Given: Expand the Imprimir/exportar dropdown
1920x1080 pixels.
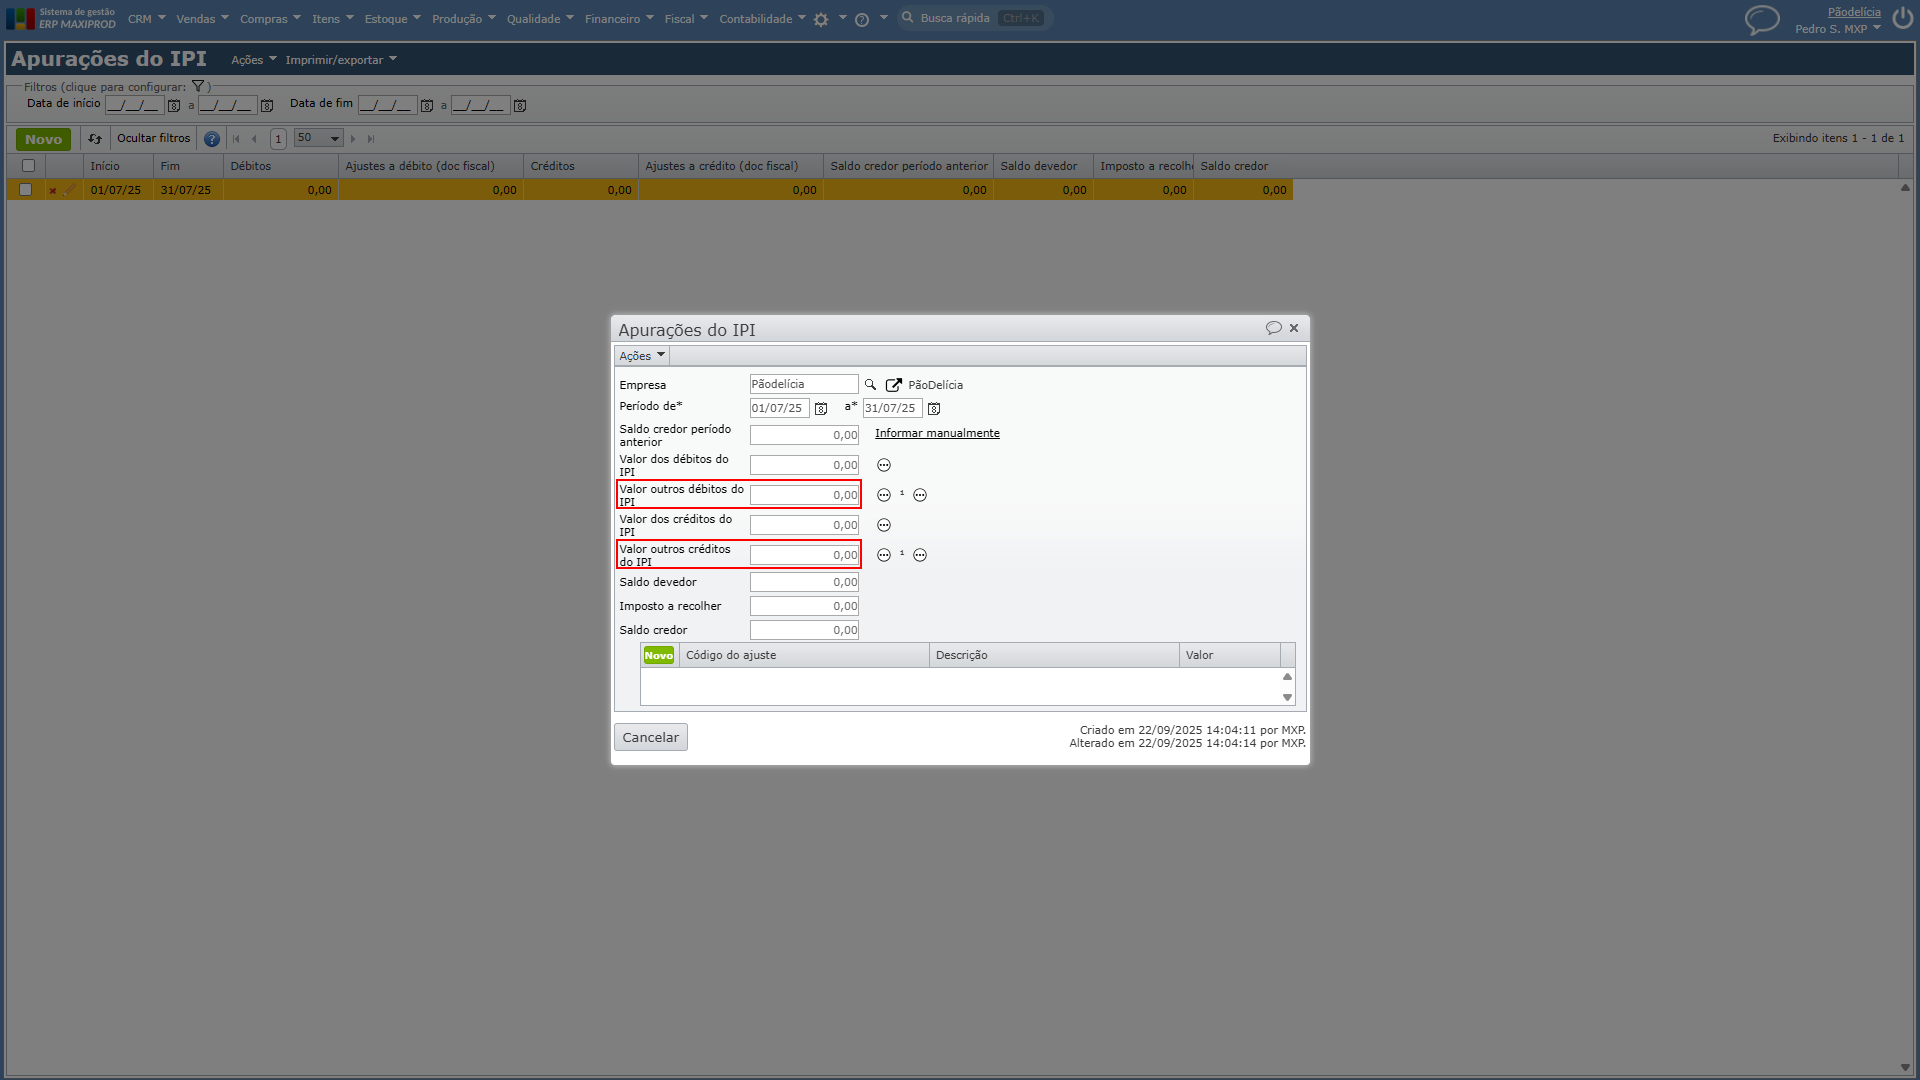Looking at the screenshot, I should [x=341, y=60].
